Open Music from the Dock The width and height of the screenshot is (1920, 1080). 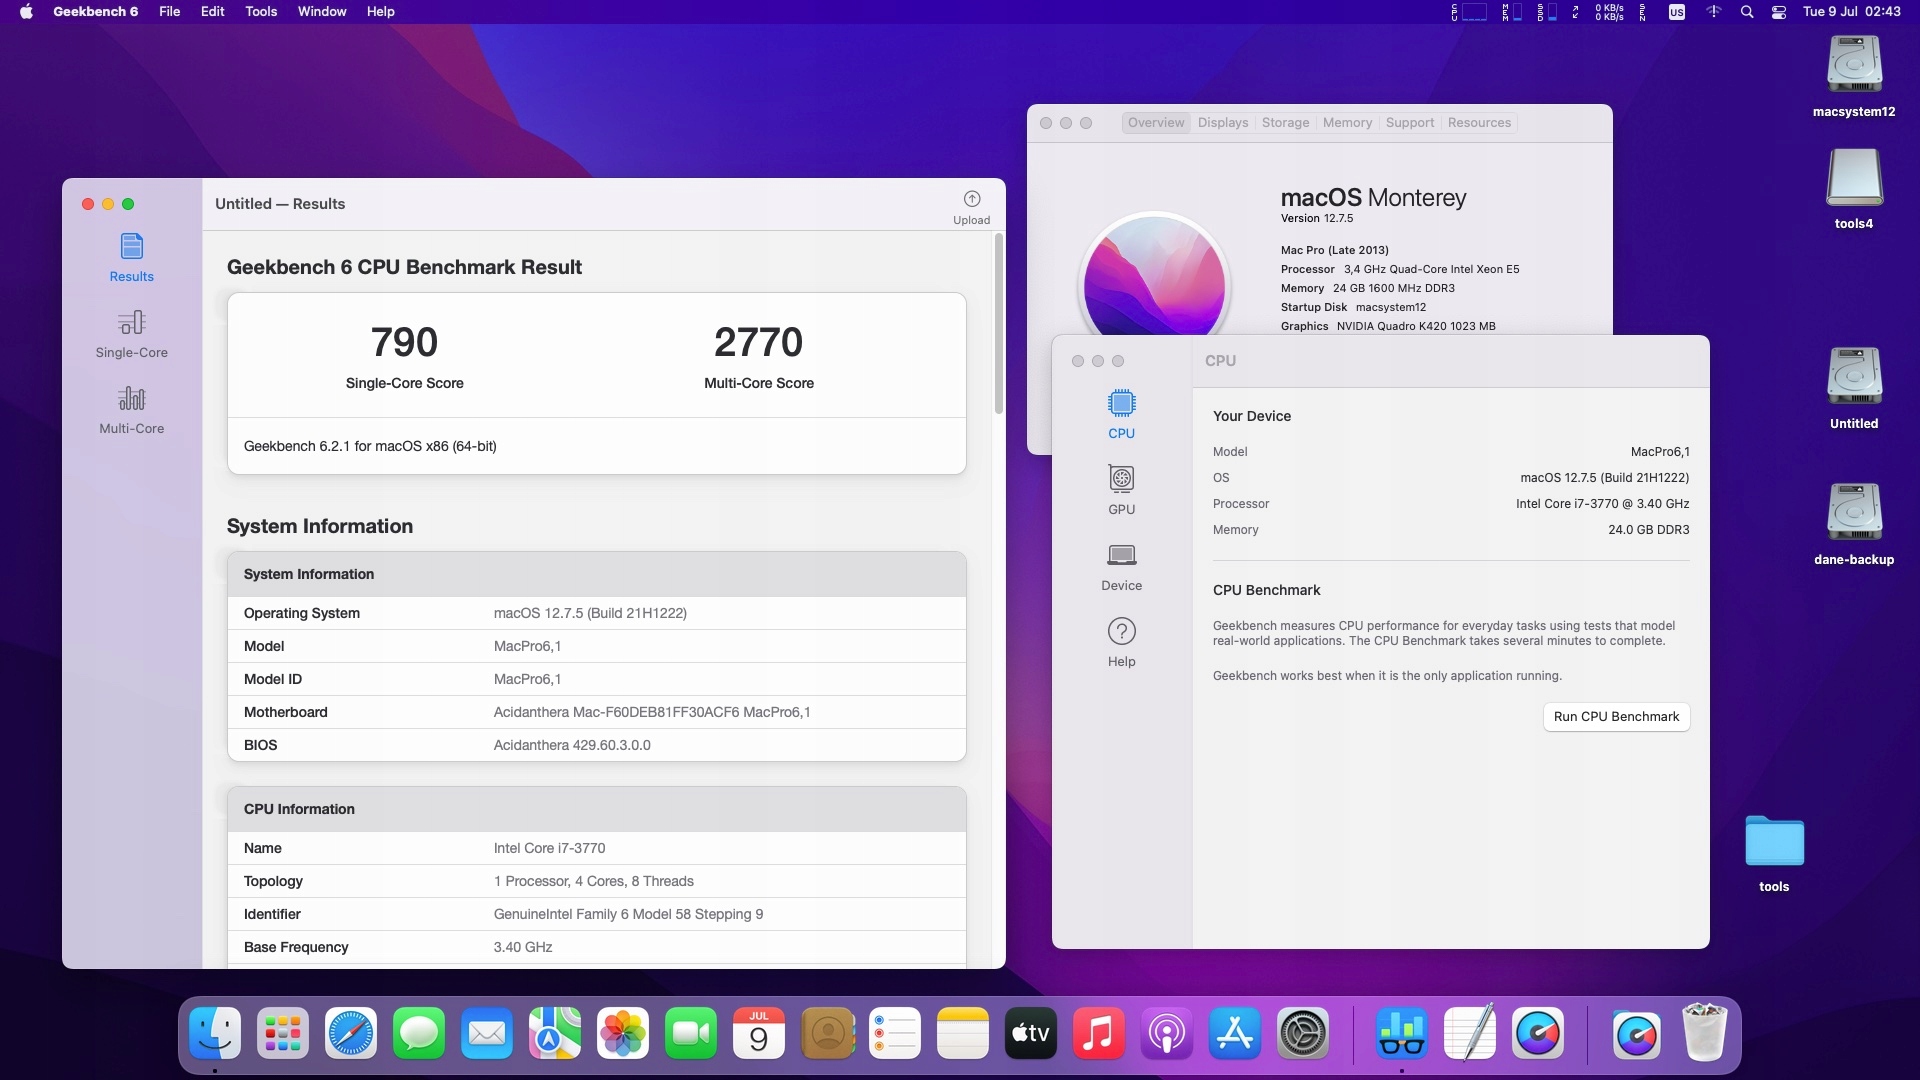1099,1034
